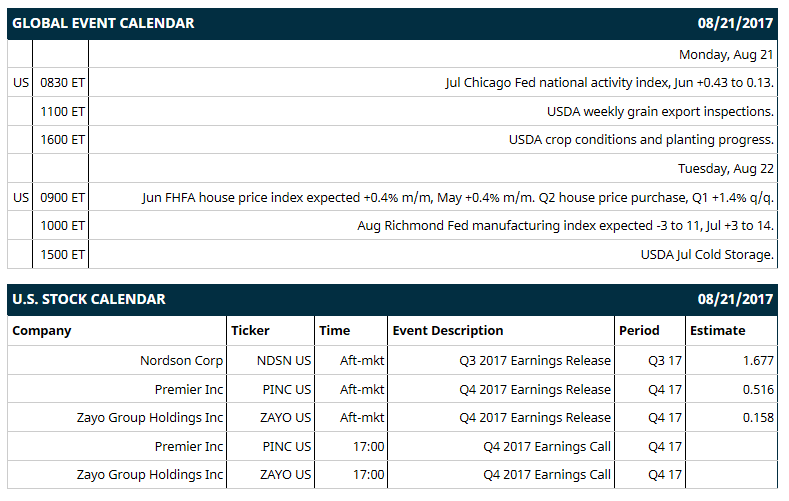Select Zayo Group's Q4 2017 Earnings Release
789x501 pixels.
point(535,418)
